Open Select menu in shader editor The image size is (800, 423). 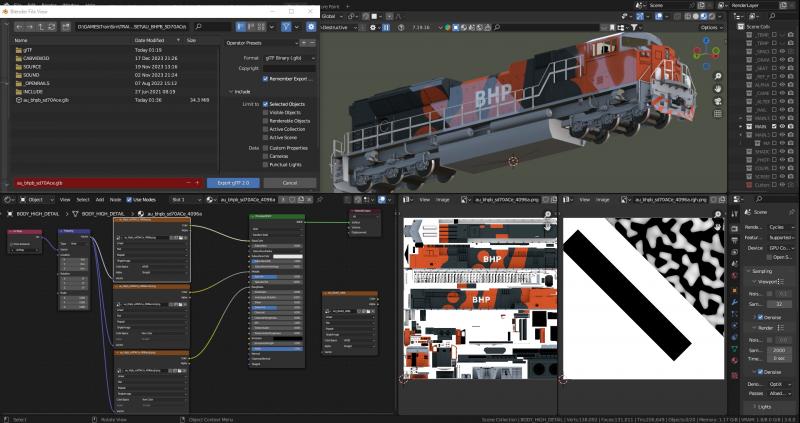click(83, 200)
